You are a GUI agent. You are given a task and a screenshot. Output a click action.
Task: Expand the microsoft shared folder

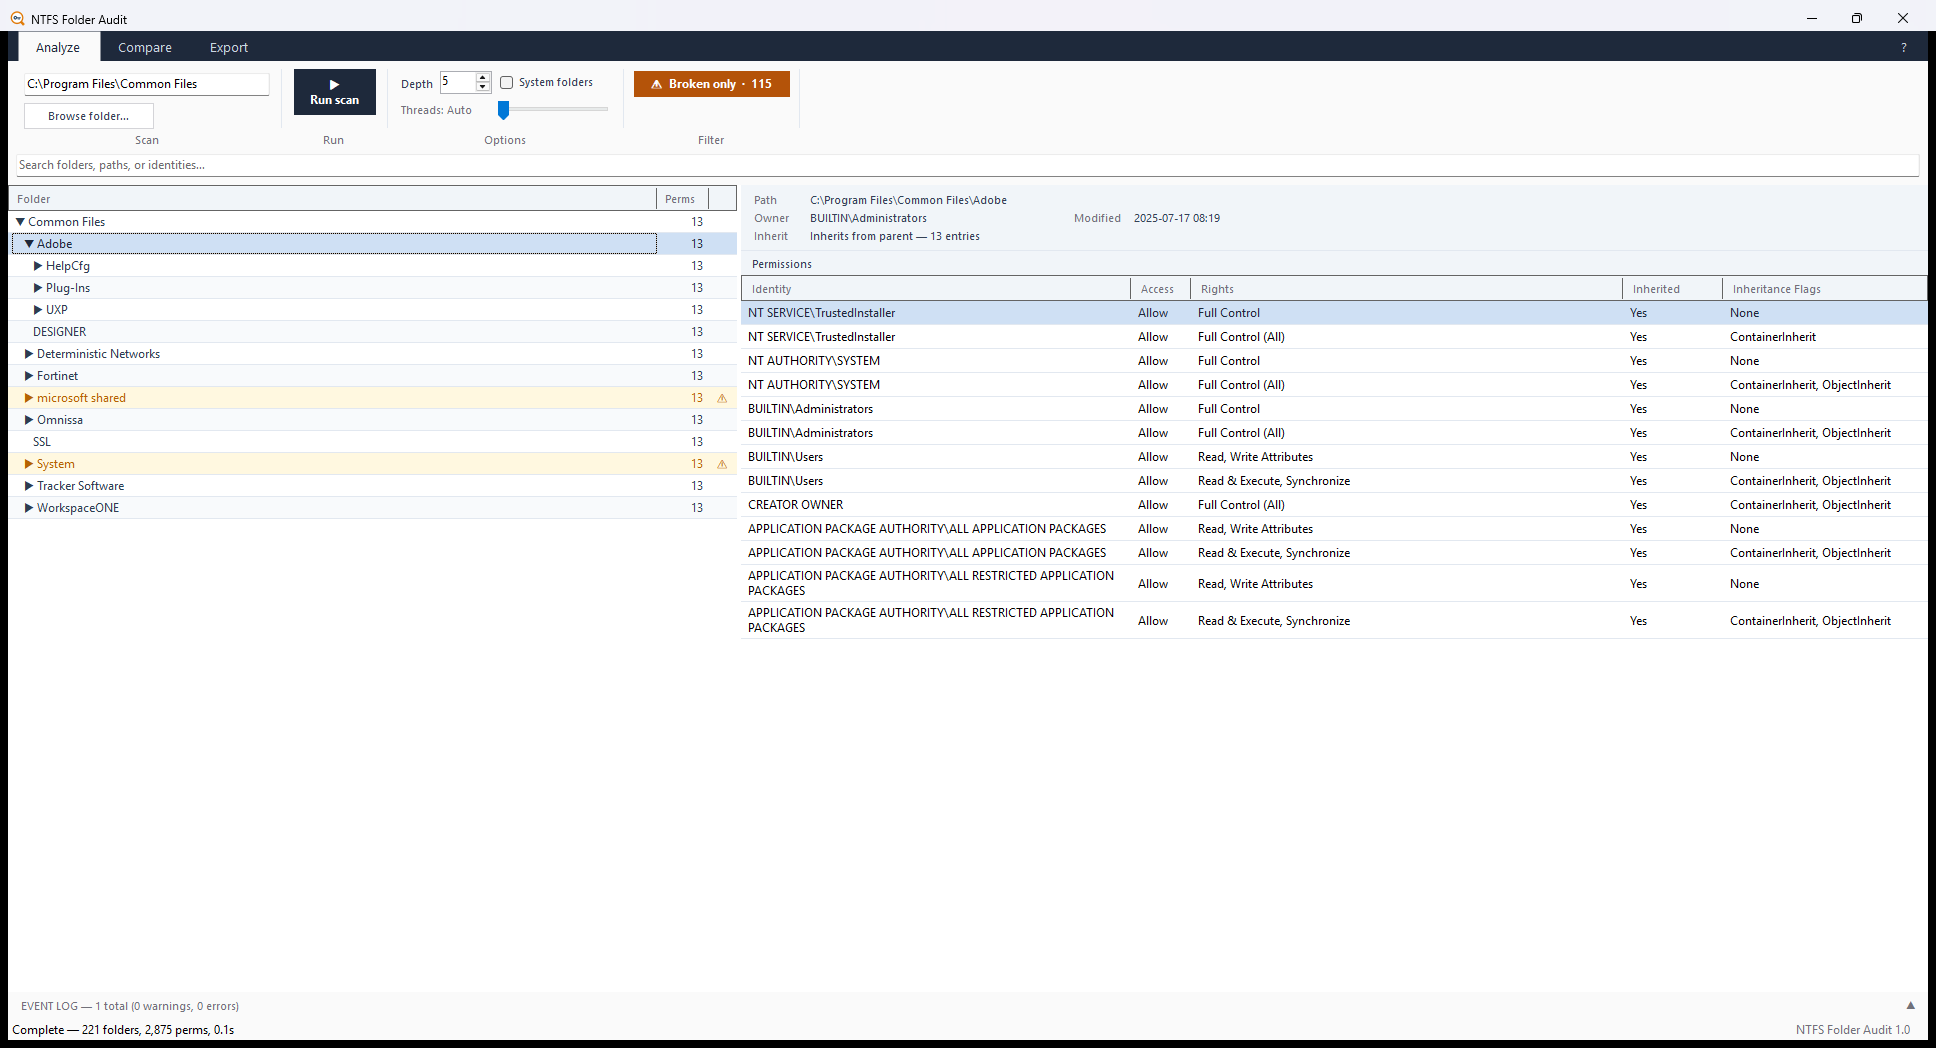pyautogui.click(x=29, y=398)
